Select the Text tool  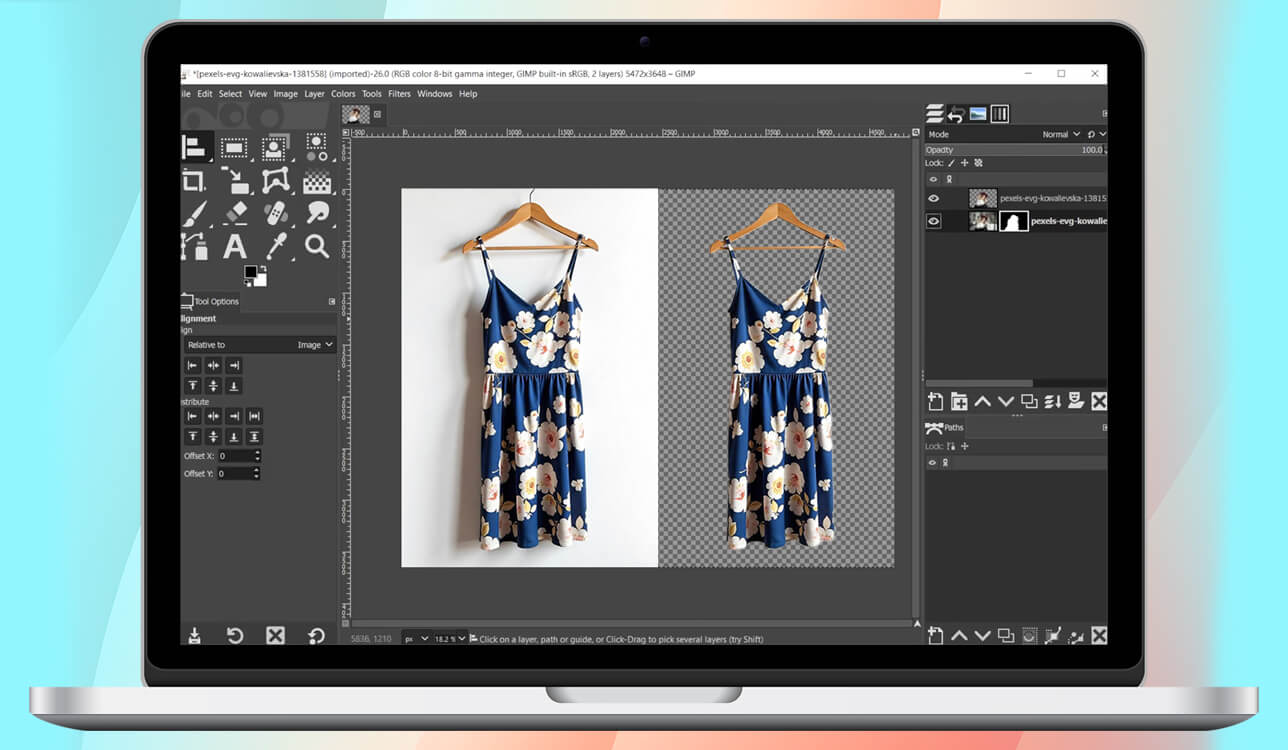pyautogui.click(x=234, y=245)
